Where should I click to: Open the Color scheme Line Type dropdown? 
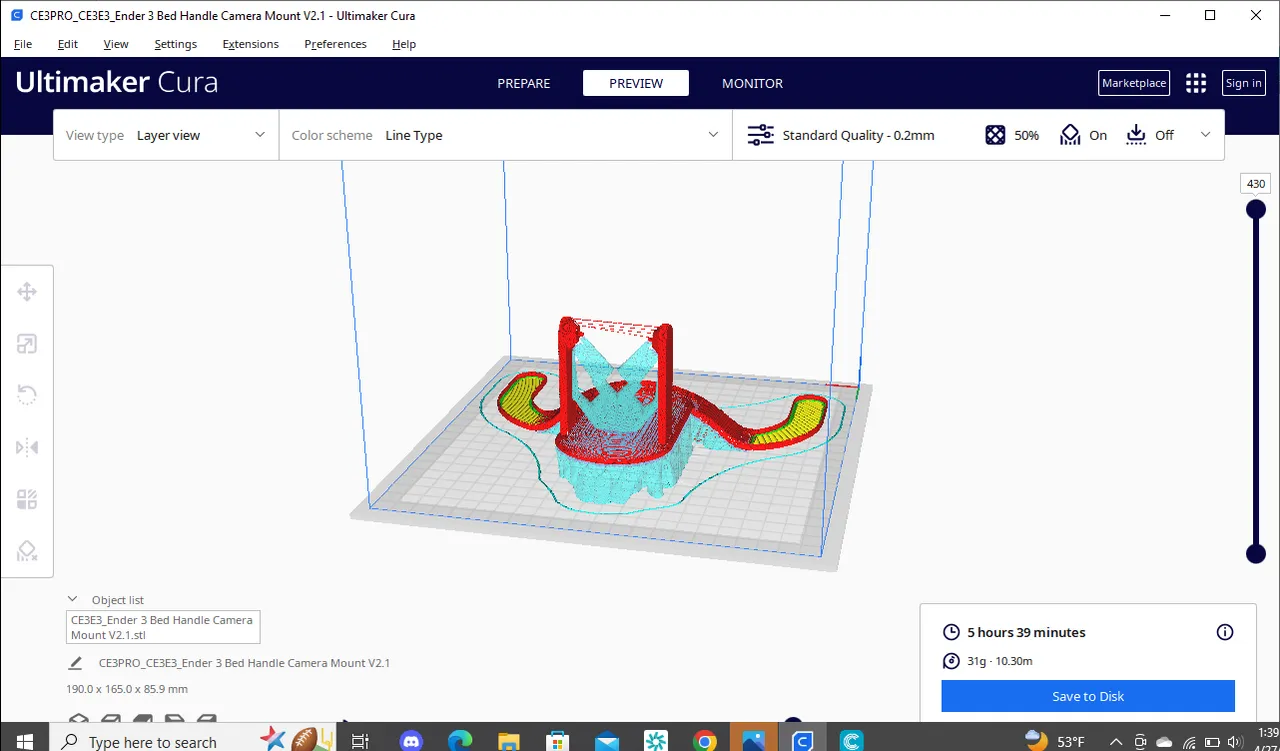[x=505, y=135]
